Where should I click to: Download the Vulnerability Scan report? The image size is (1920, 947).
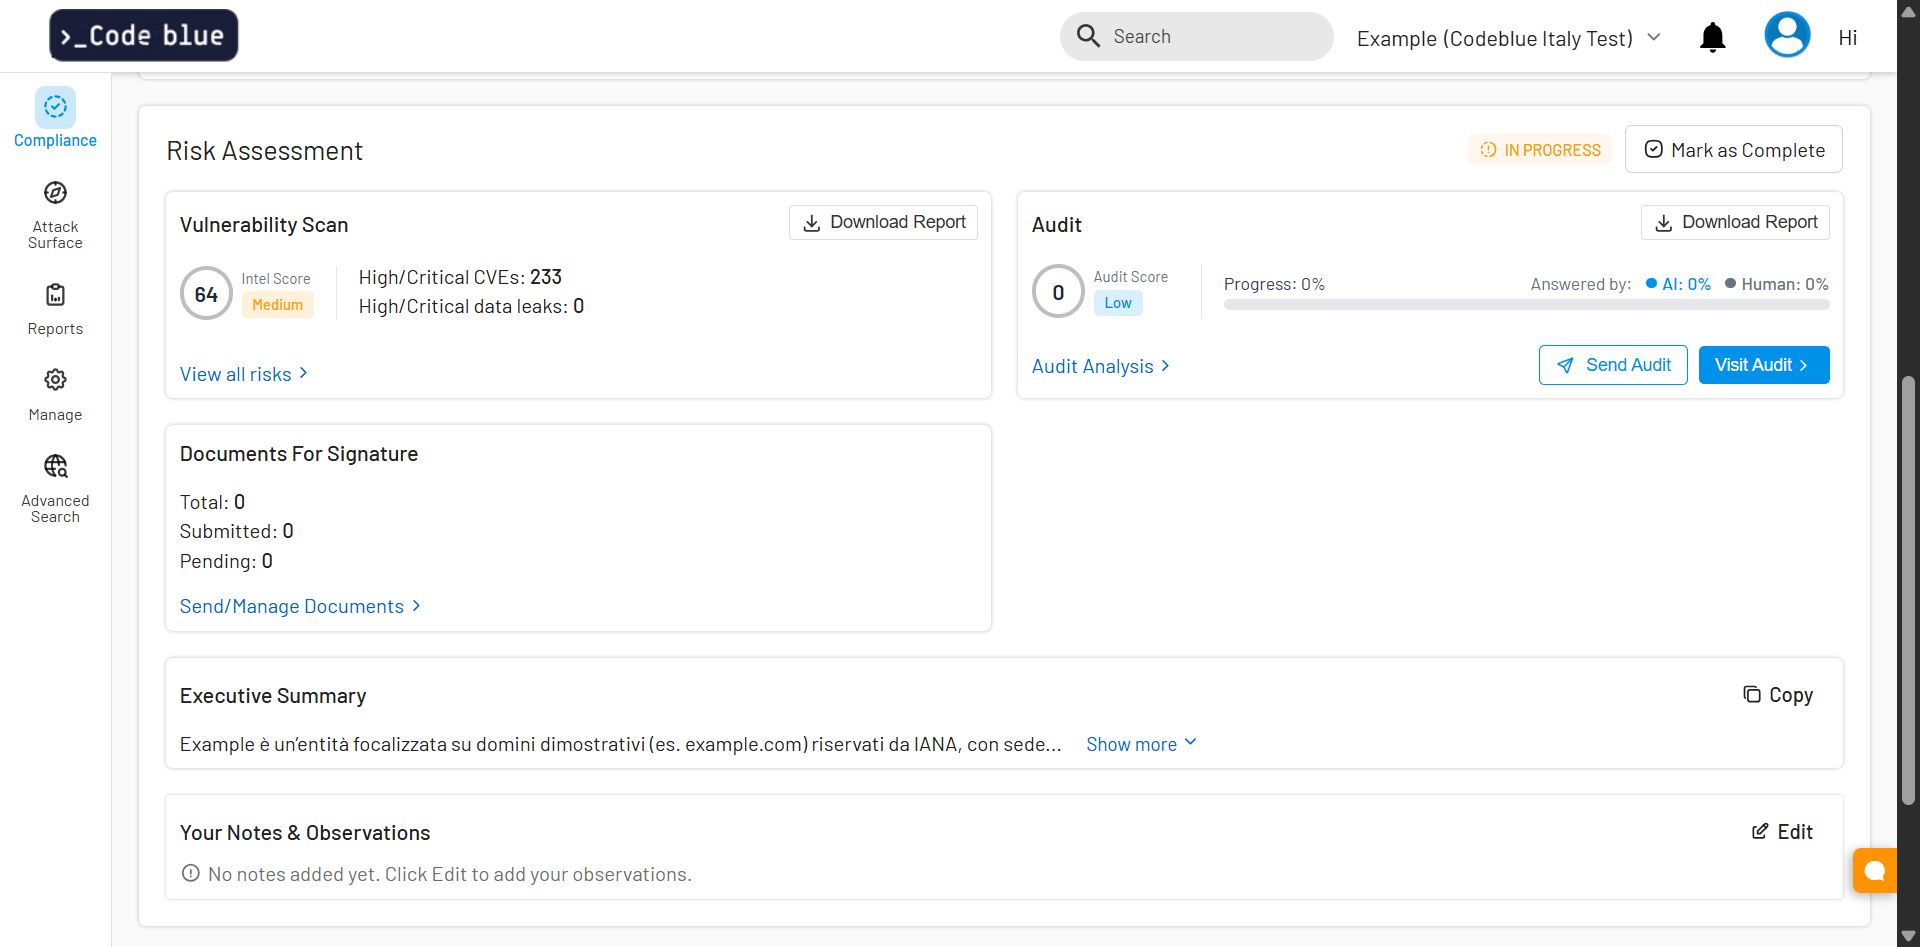point(883,222)
